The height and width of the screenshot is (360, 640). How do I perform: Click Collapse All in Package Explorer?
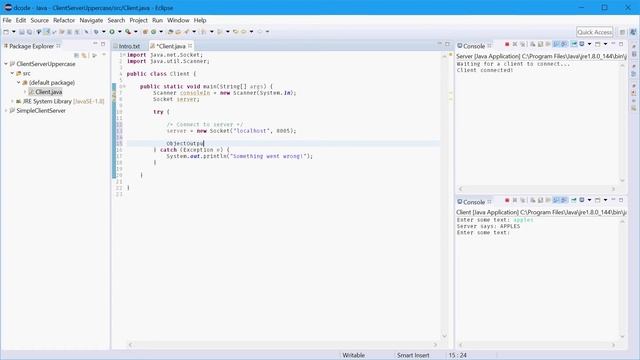pyautogui.click(x=76, y=55)
